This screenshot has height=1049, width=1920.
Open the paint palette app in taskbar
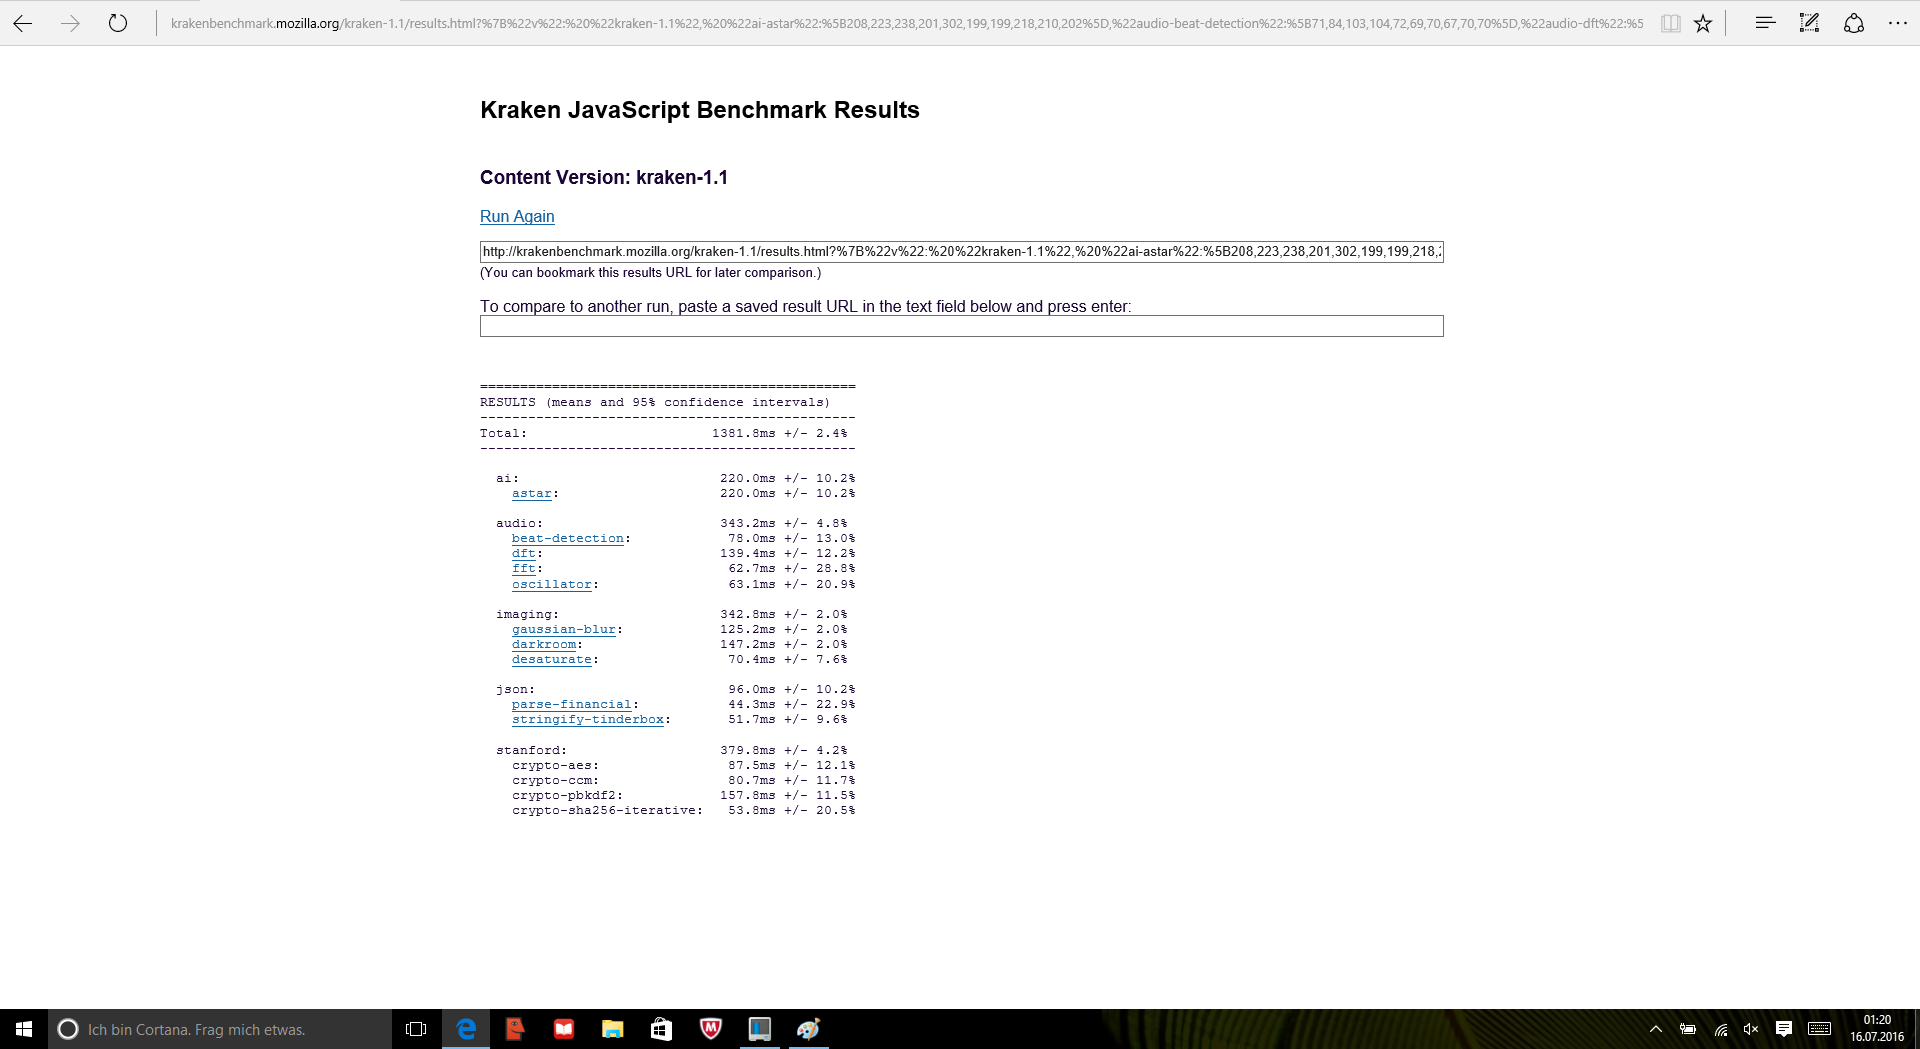(x=809, y=1029)
